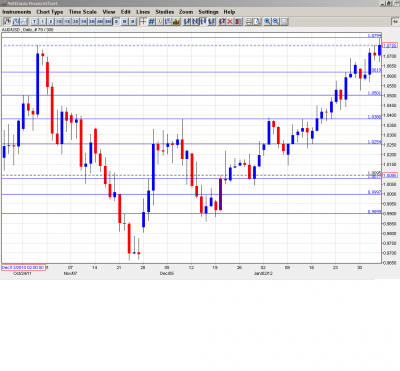Switch to tick (T) time scale
The height and width of the screenshot is (371, 400).
34,22
